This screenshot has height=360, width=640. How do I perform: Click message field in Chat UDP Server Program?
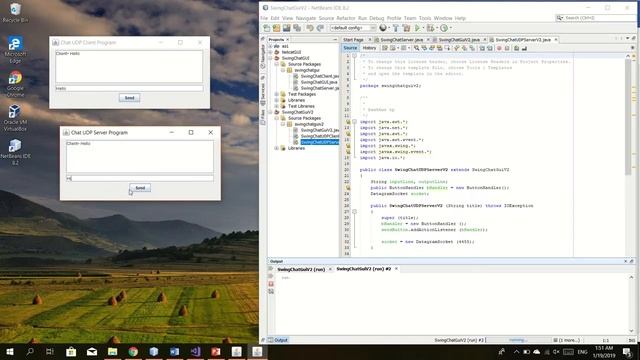pos(140,178)
